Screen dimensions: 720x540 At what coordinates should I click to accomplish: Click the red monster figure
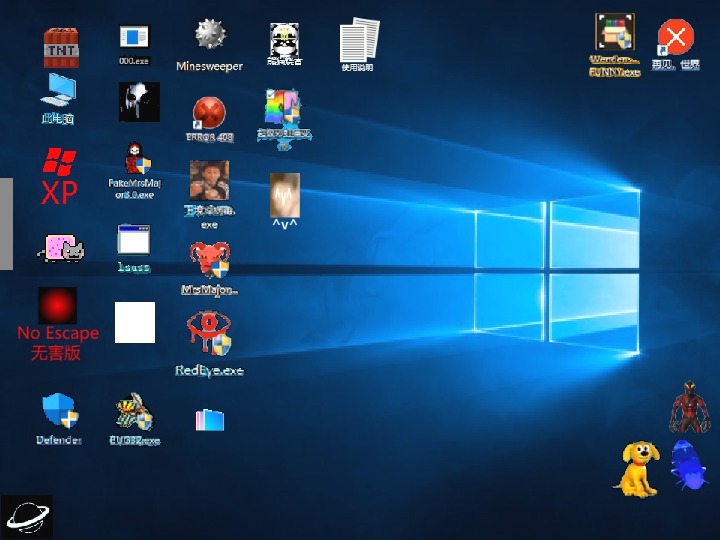click(x=690, y=407)
